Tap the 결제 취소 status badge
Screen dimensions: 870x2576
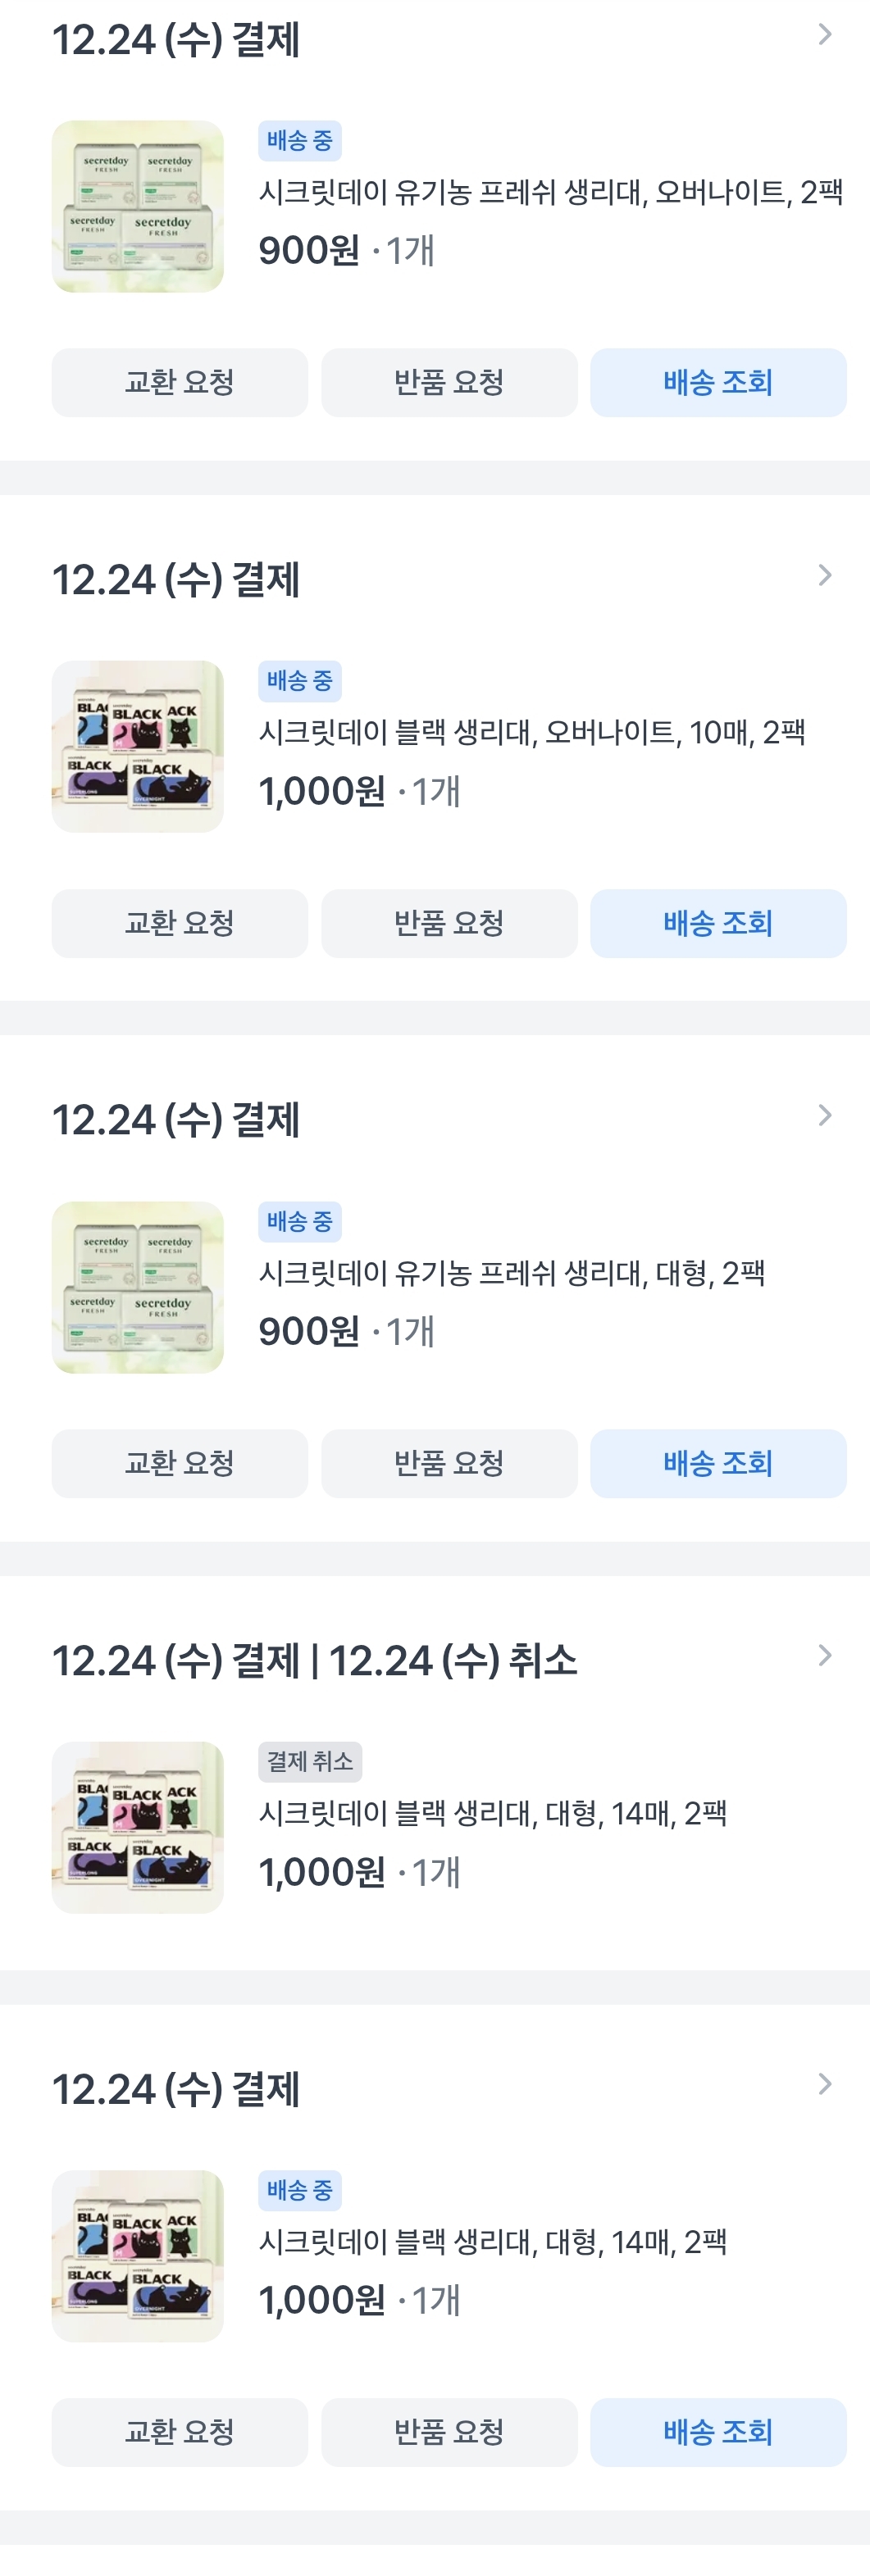click(310, 1761)
